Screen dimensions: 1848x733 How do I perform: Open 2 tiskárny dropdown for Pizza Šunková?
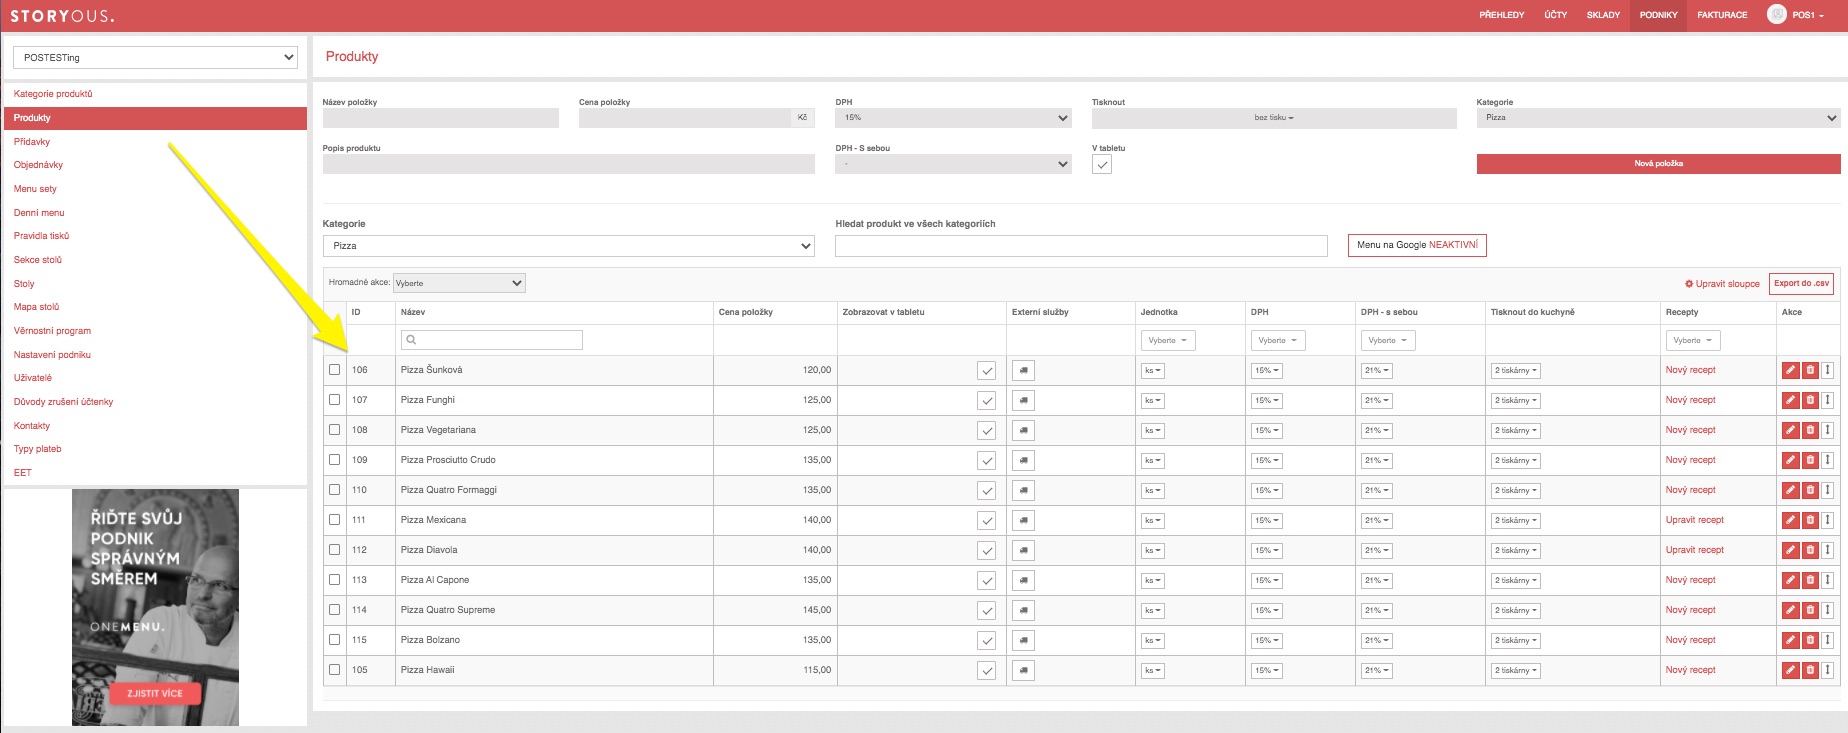coord(1516,371)
